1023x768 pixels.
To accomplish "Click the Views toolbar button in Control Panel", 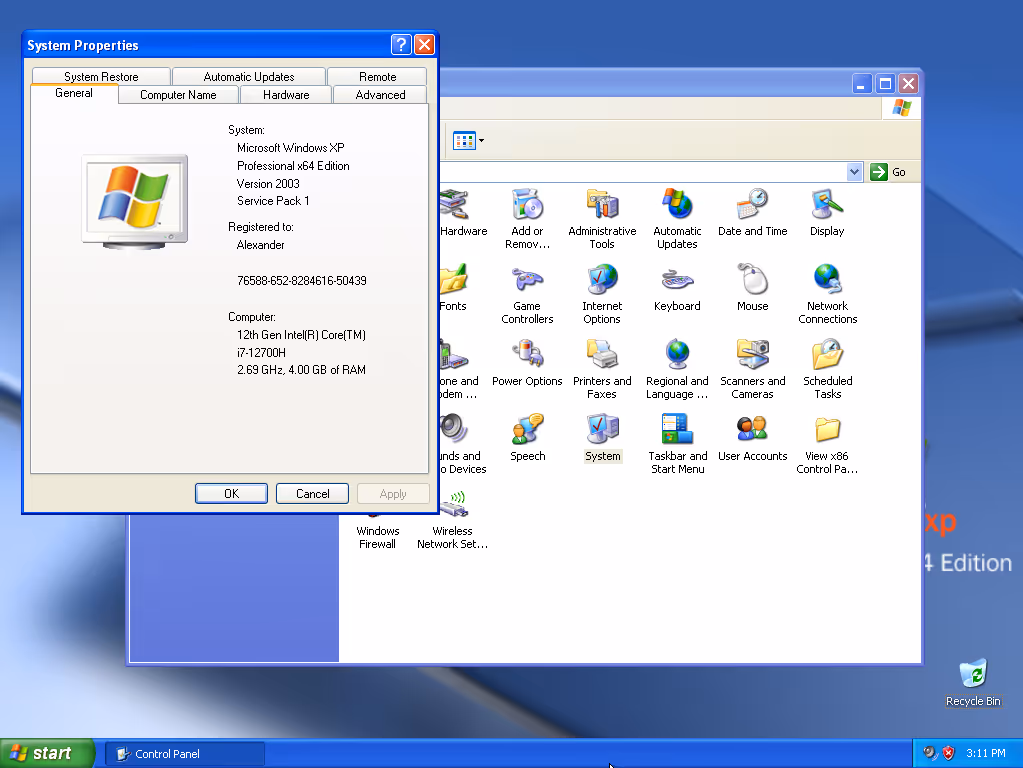I will click(468, 140).
